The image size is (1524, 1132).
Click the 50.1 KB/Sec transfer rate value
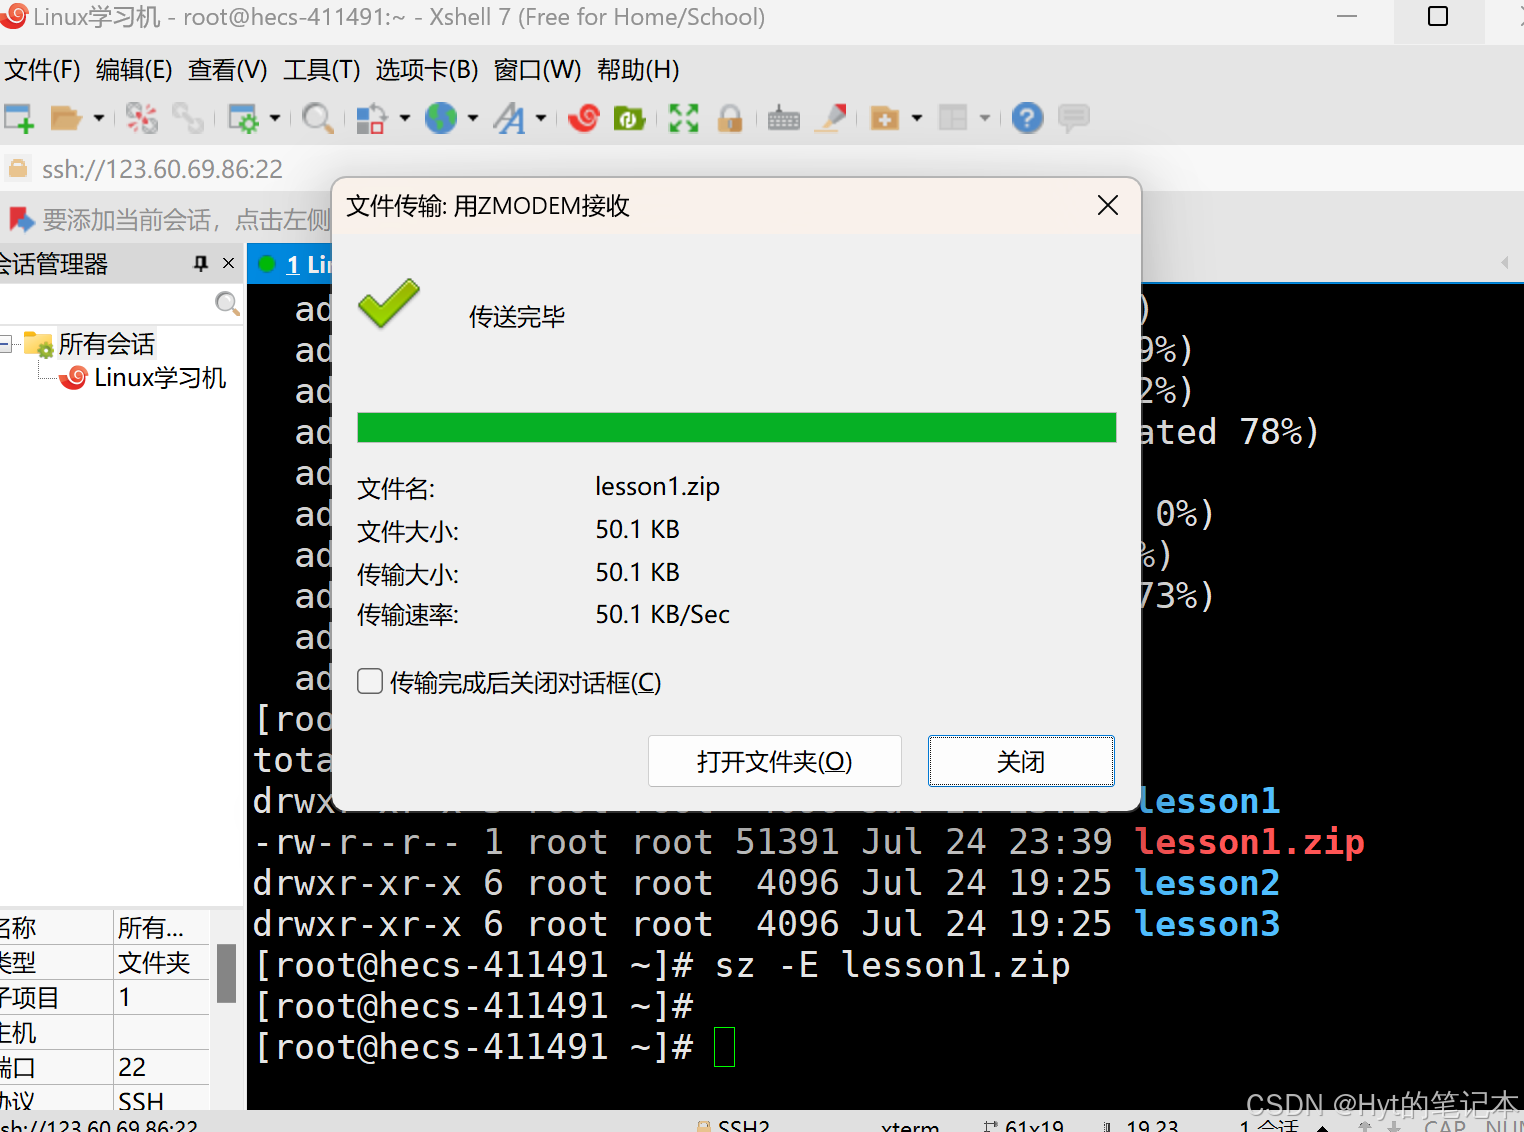click(662, 614)
